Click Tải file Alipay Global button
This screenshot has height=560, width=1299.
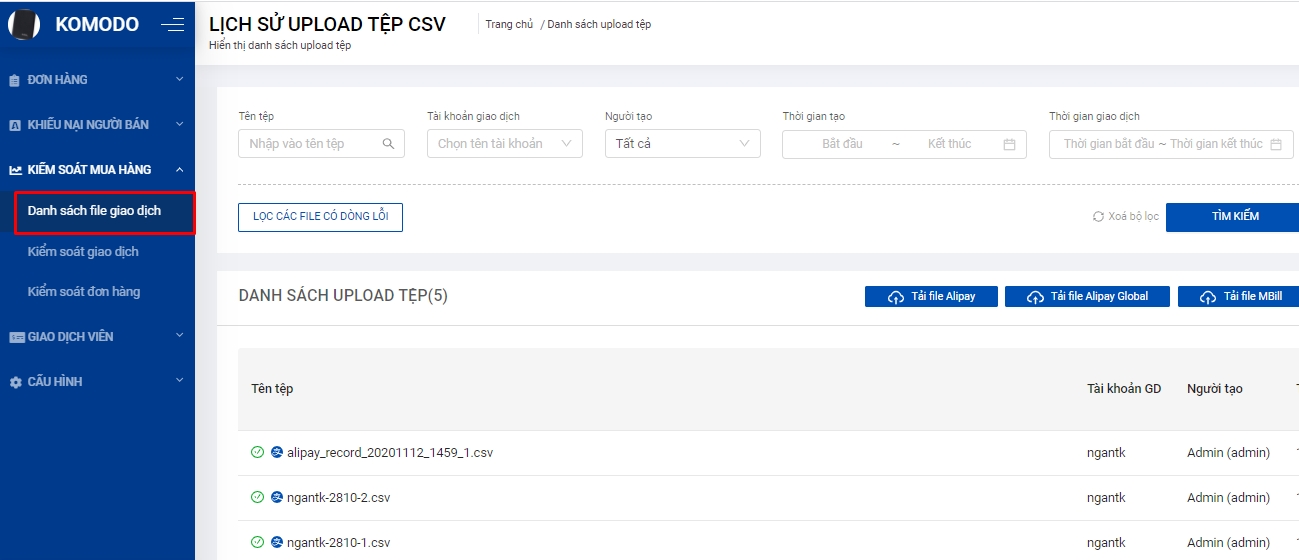pos(1086,297)
